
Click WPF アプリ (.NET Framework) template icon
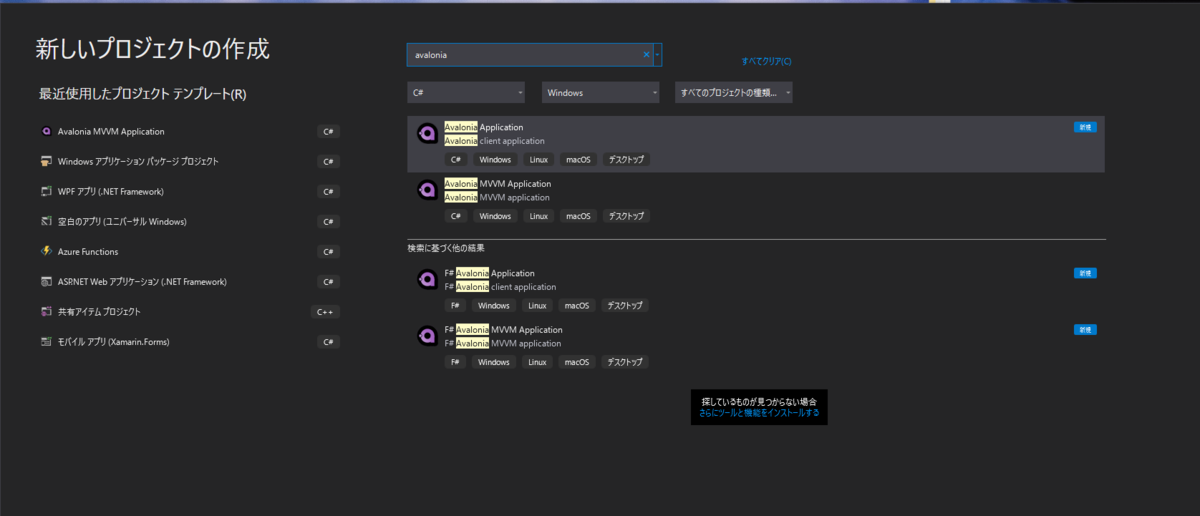pyautogui.click(x=46, y=191)
